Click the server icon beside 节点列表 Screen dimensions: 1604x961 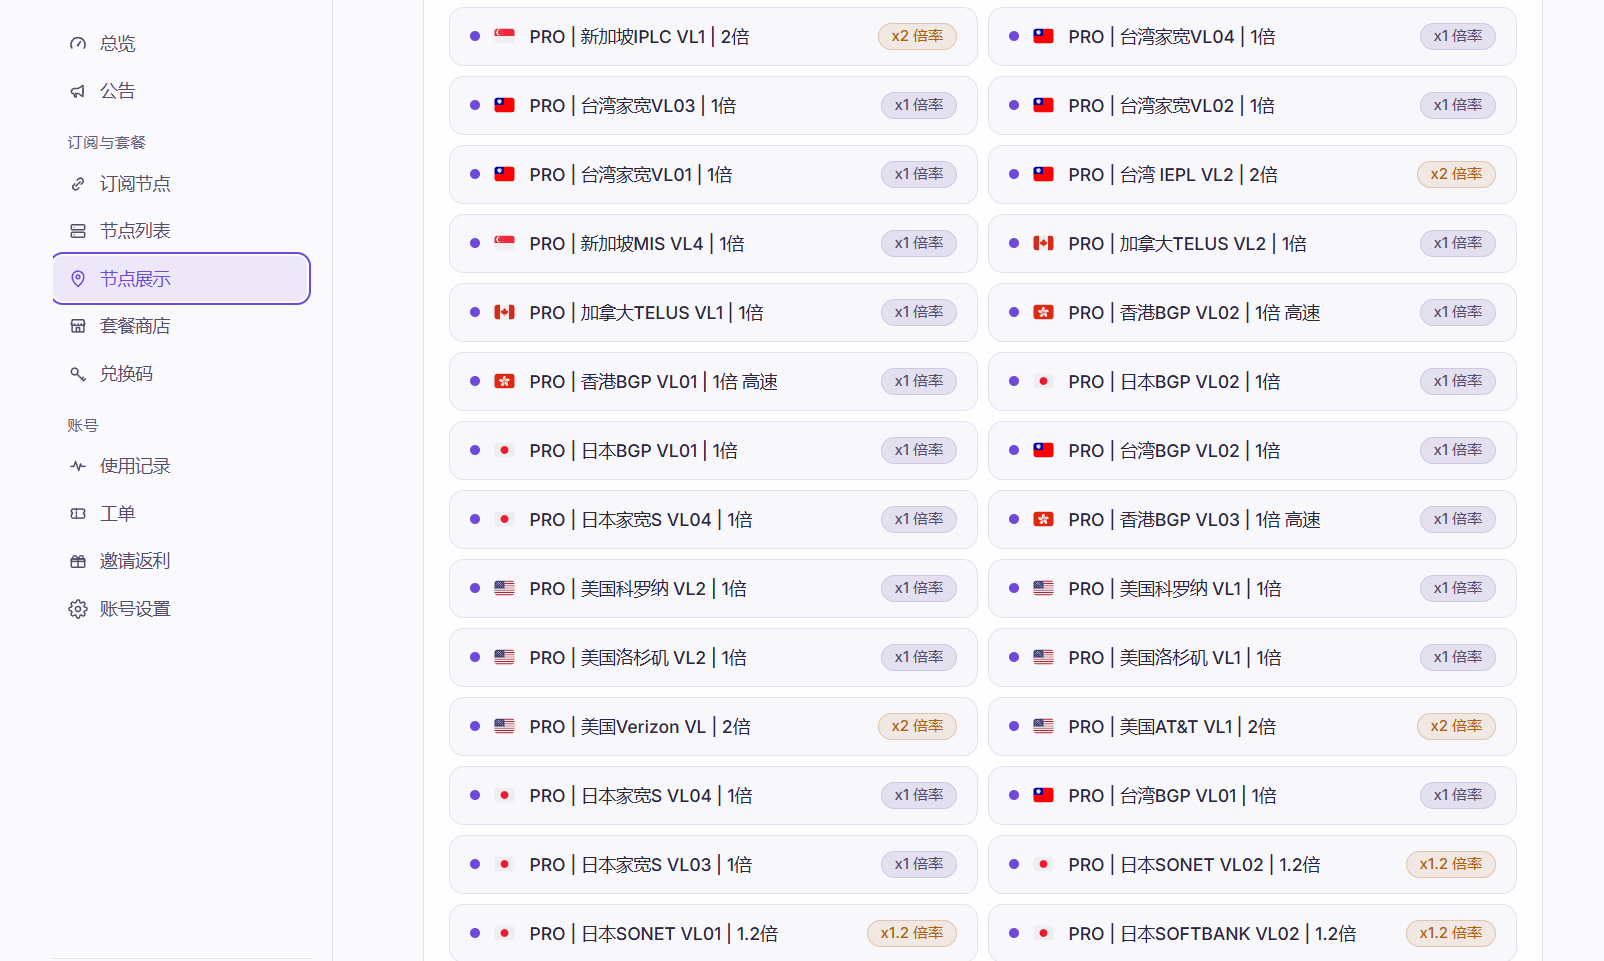pos(78,231)
